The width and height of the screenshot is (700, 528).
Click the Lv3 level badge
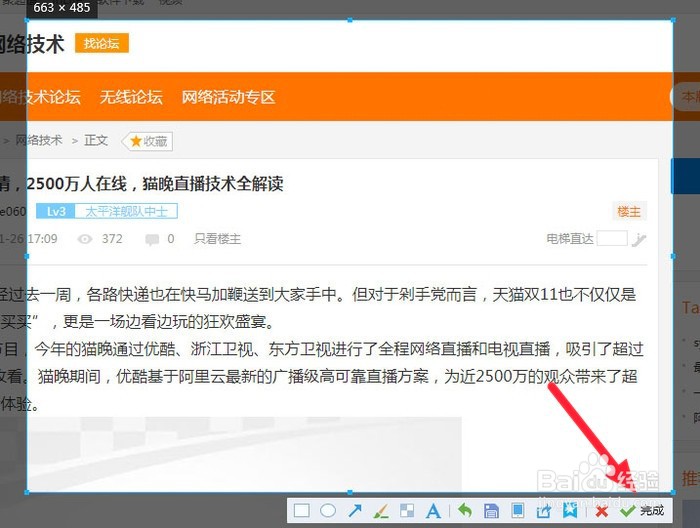pyautogui.click(x=56, y=211)
